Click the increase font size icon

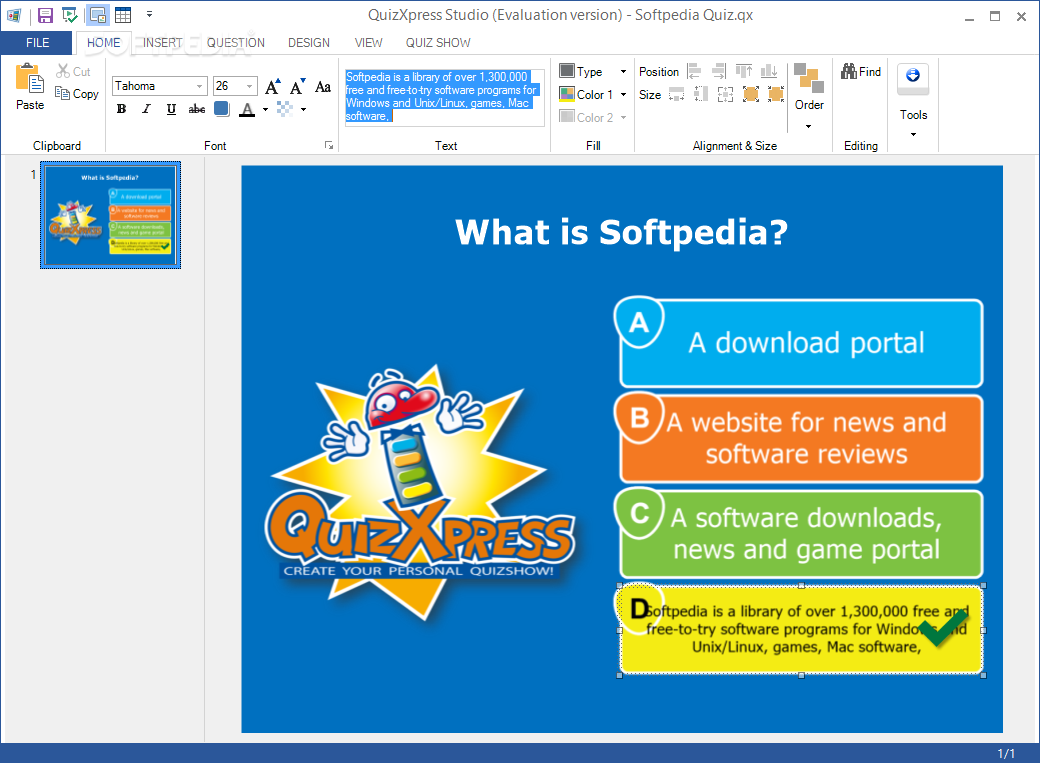pyautogui.click(x=272, y=87)
